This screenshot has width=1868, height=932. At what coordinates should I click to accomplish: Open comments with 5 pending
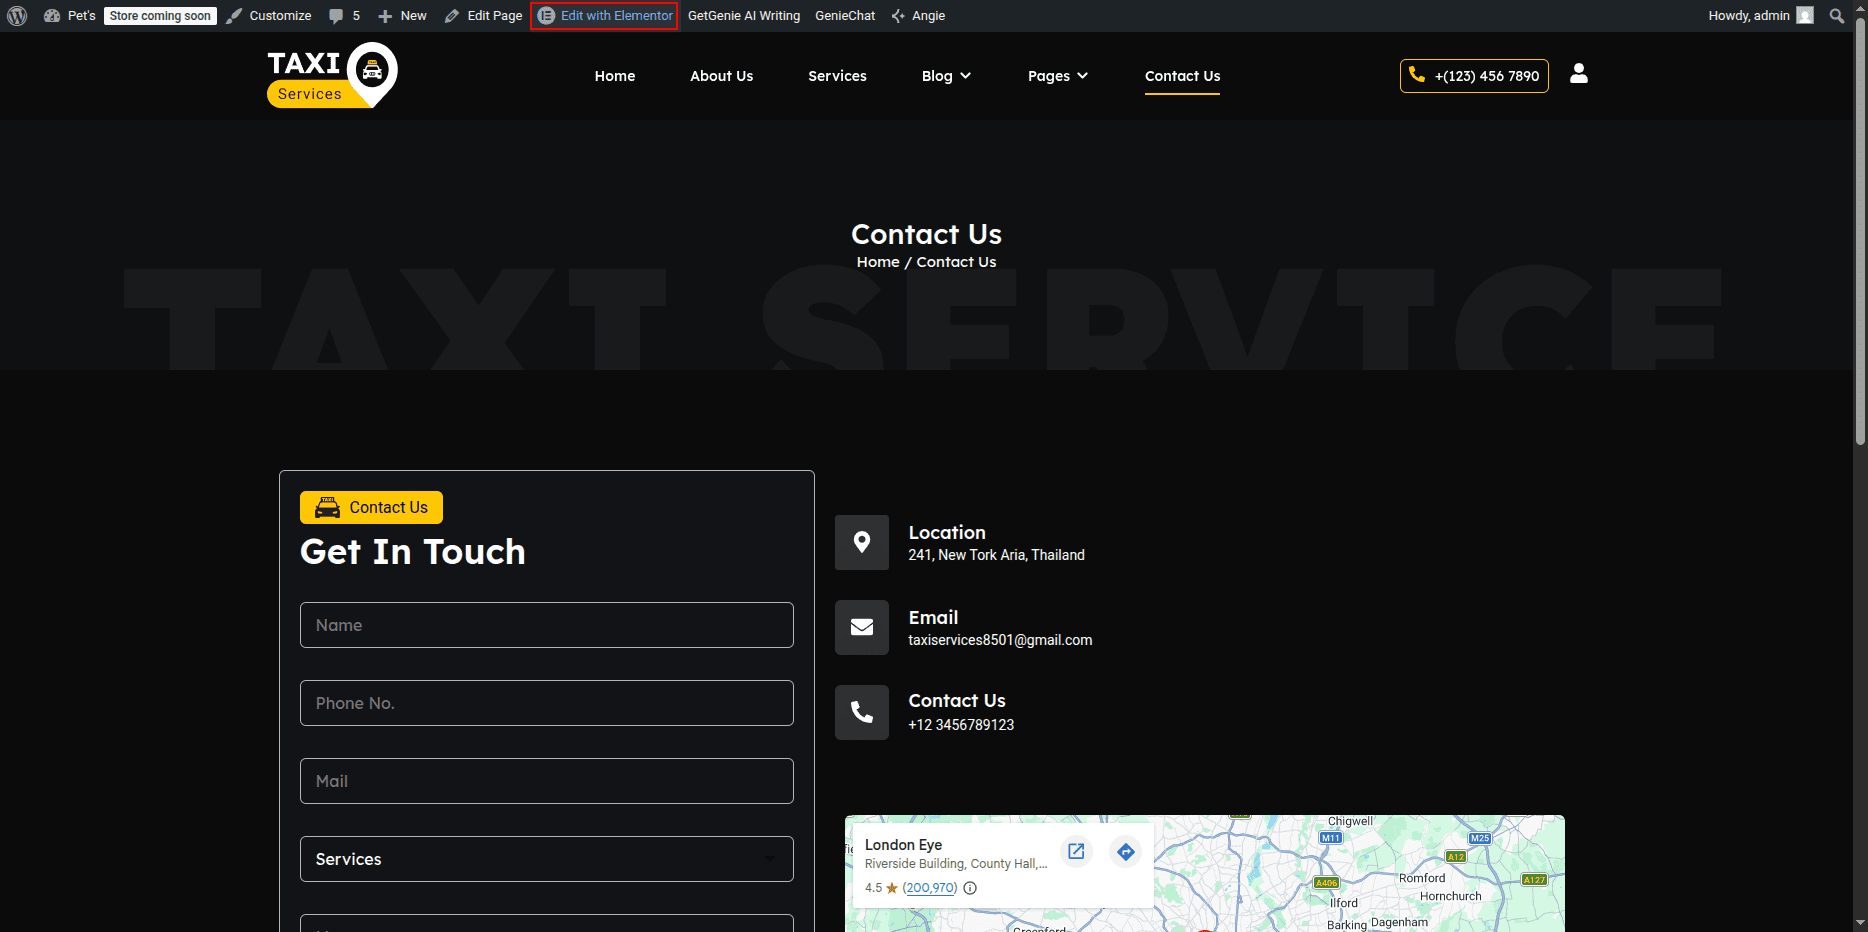tap(344, 16)
